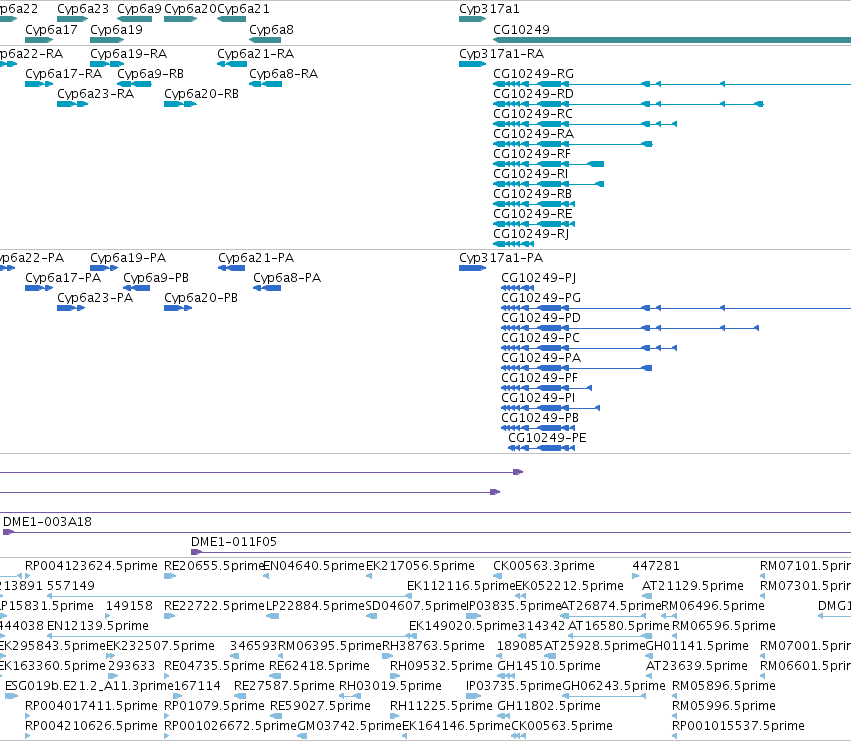Select EST EK217056.5prime

tap(421, 566)
